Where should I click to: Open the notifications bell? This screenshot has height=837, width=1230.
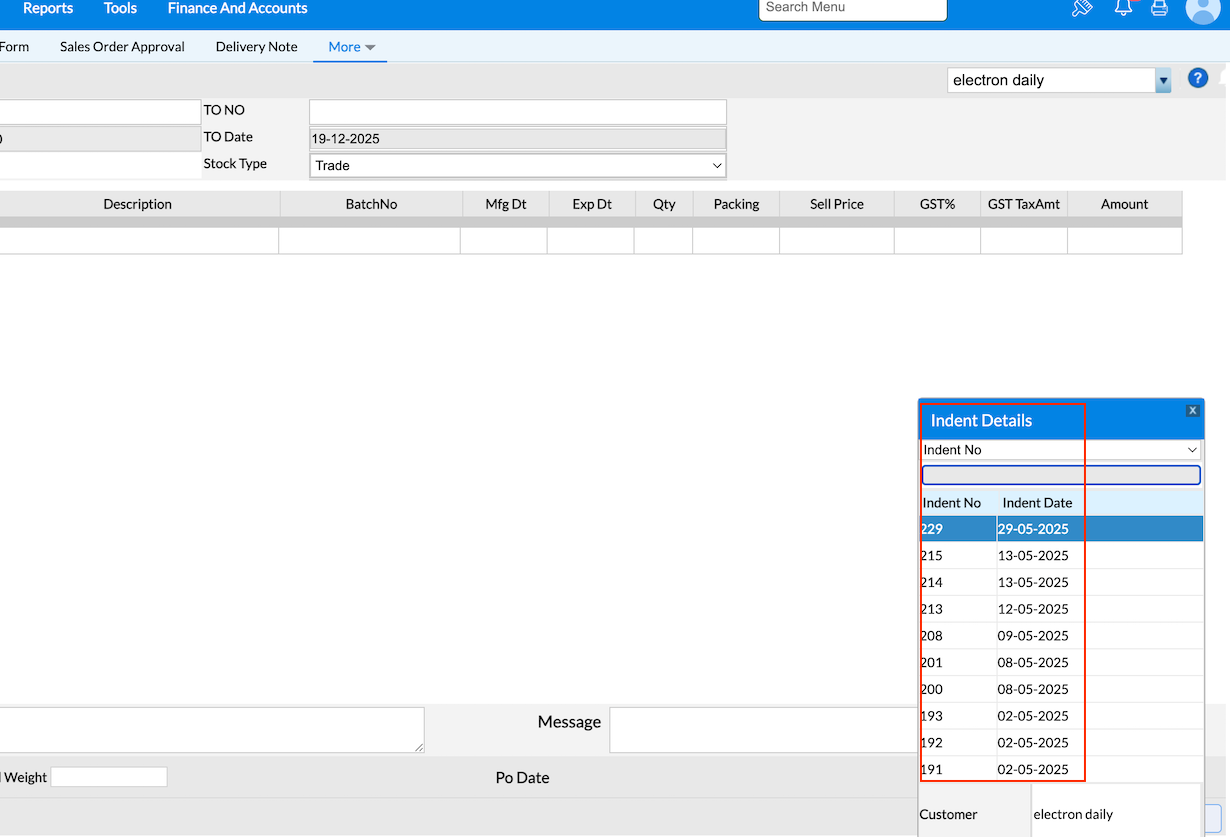coord(1123,8)
